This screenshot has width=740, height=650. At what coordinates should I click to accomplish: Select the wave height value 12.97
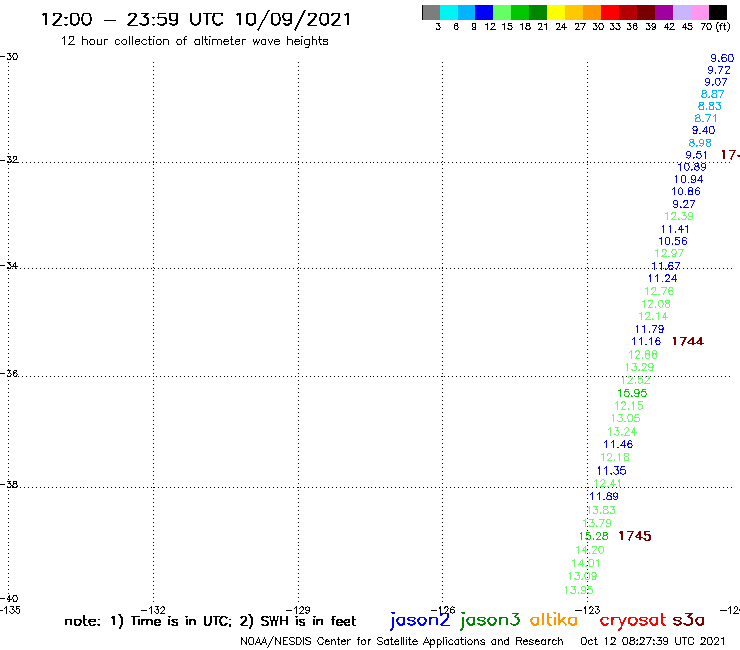(x=669, y=253)
